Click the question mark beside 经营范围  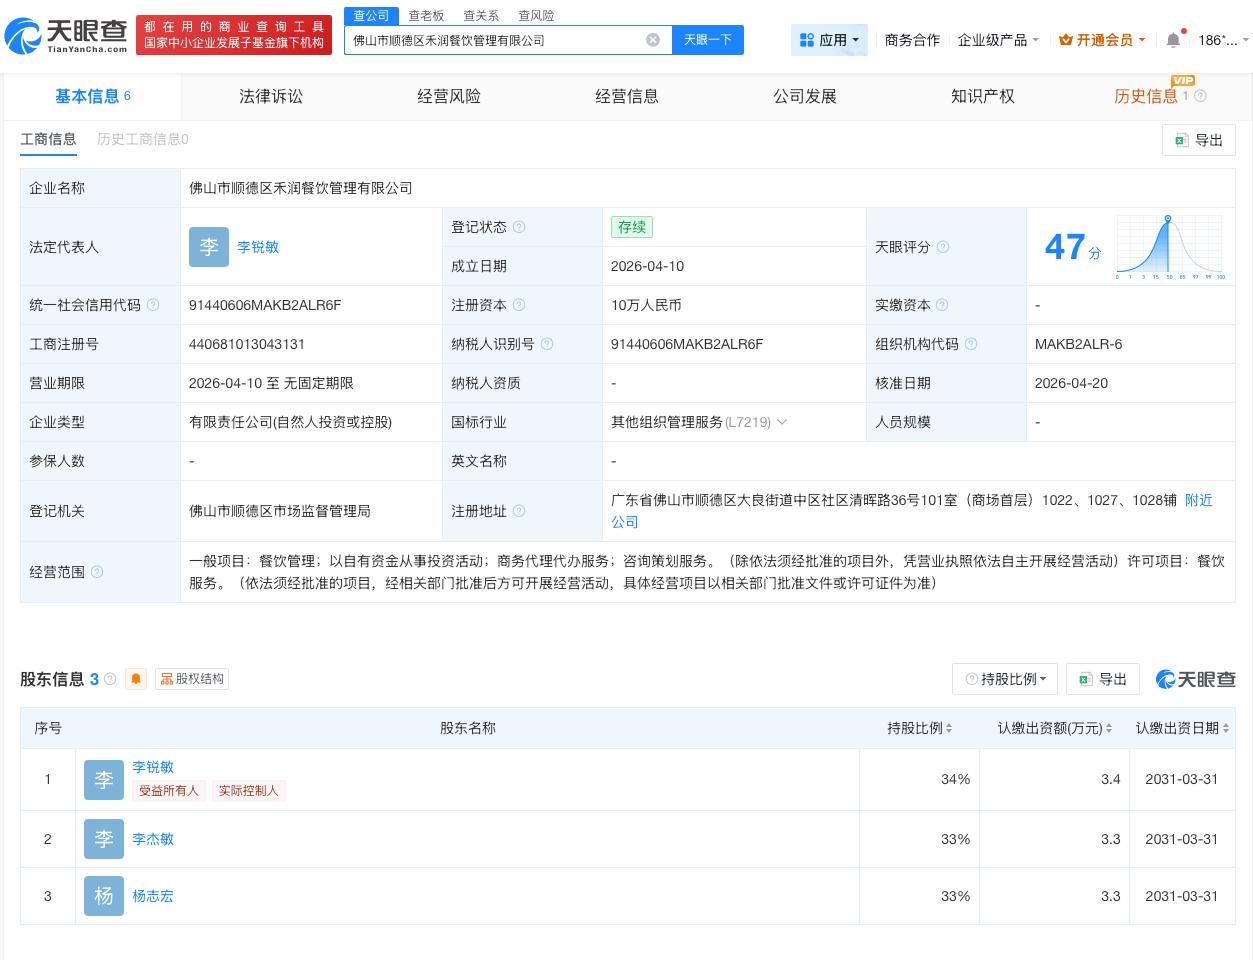coord(96,572)
